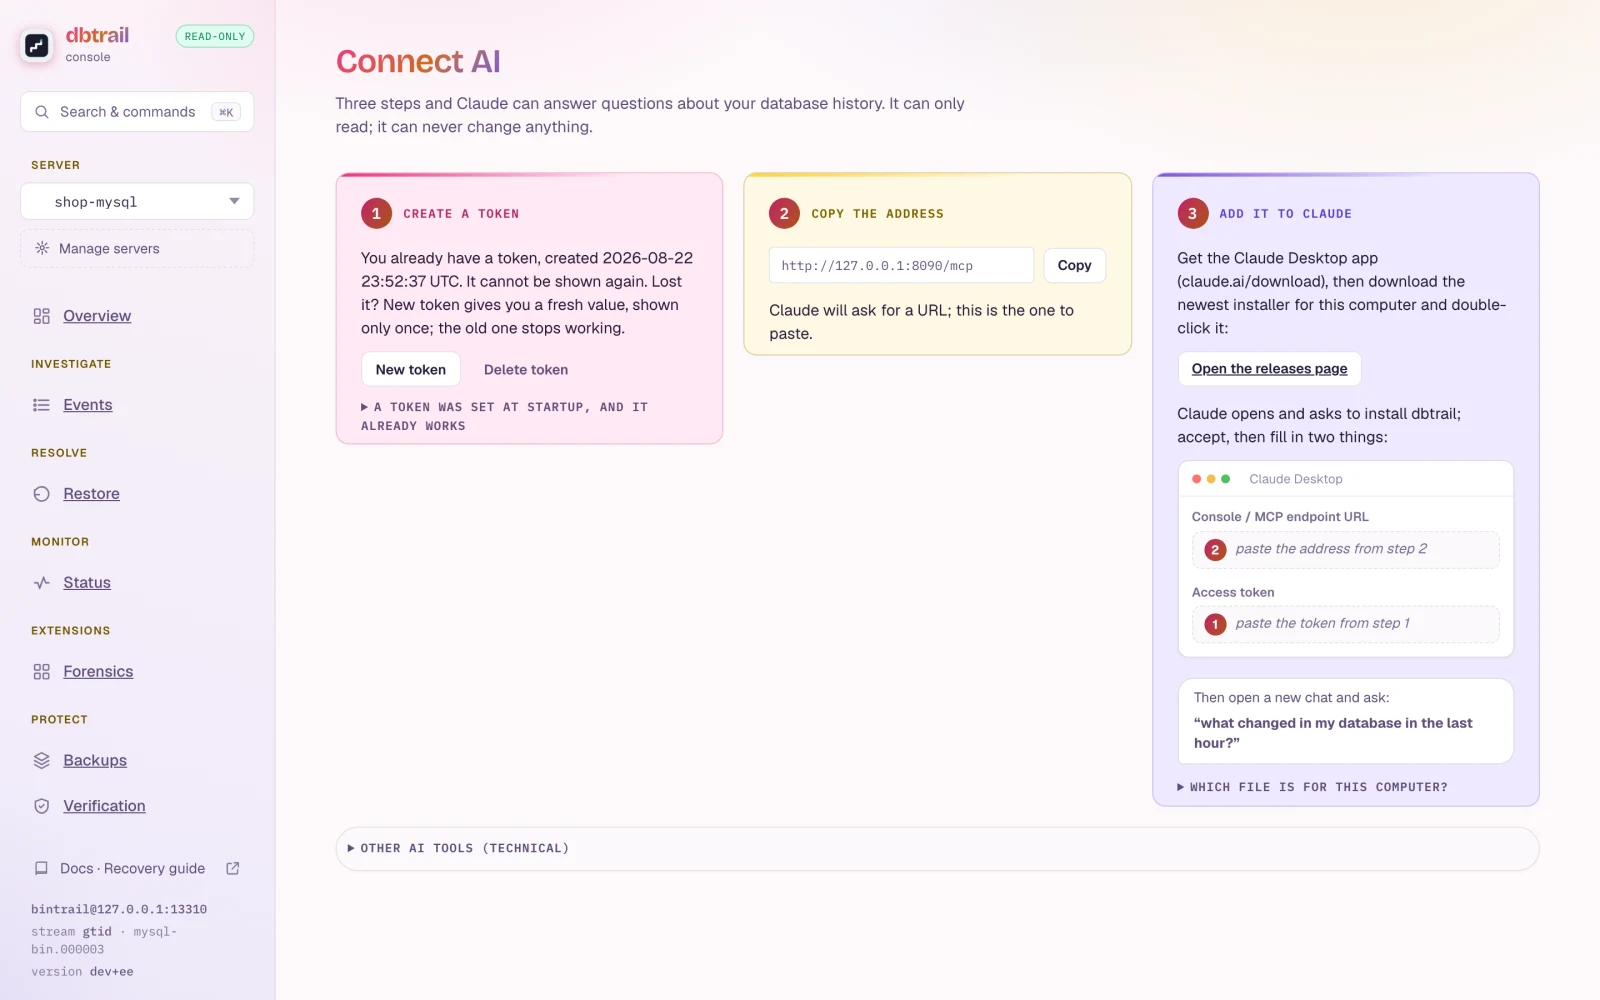Image resolution: width=1600 pixels, height=1000 pixels.
Task: Navigate to the Status page
Action: pos(87,583)
